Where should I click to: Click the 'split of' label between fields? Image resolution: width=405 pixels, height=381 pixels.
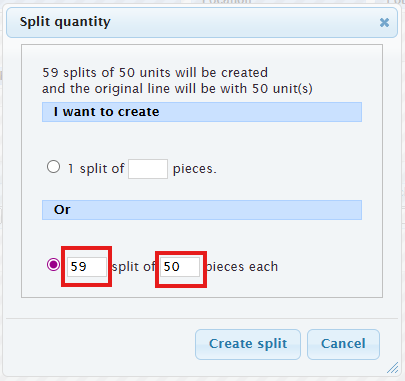point(133,267)
